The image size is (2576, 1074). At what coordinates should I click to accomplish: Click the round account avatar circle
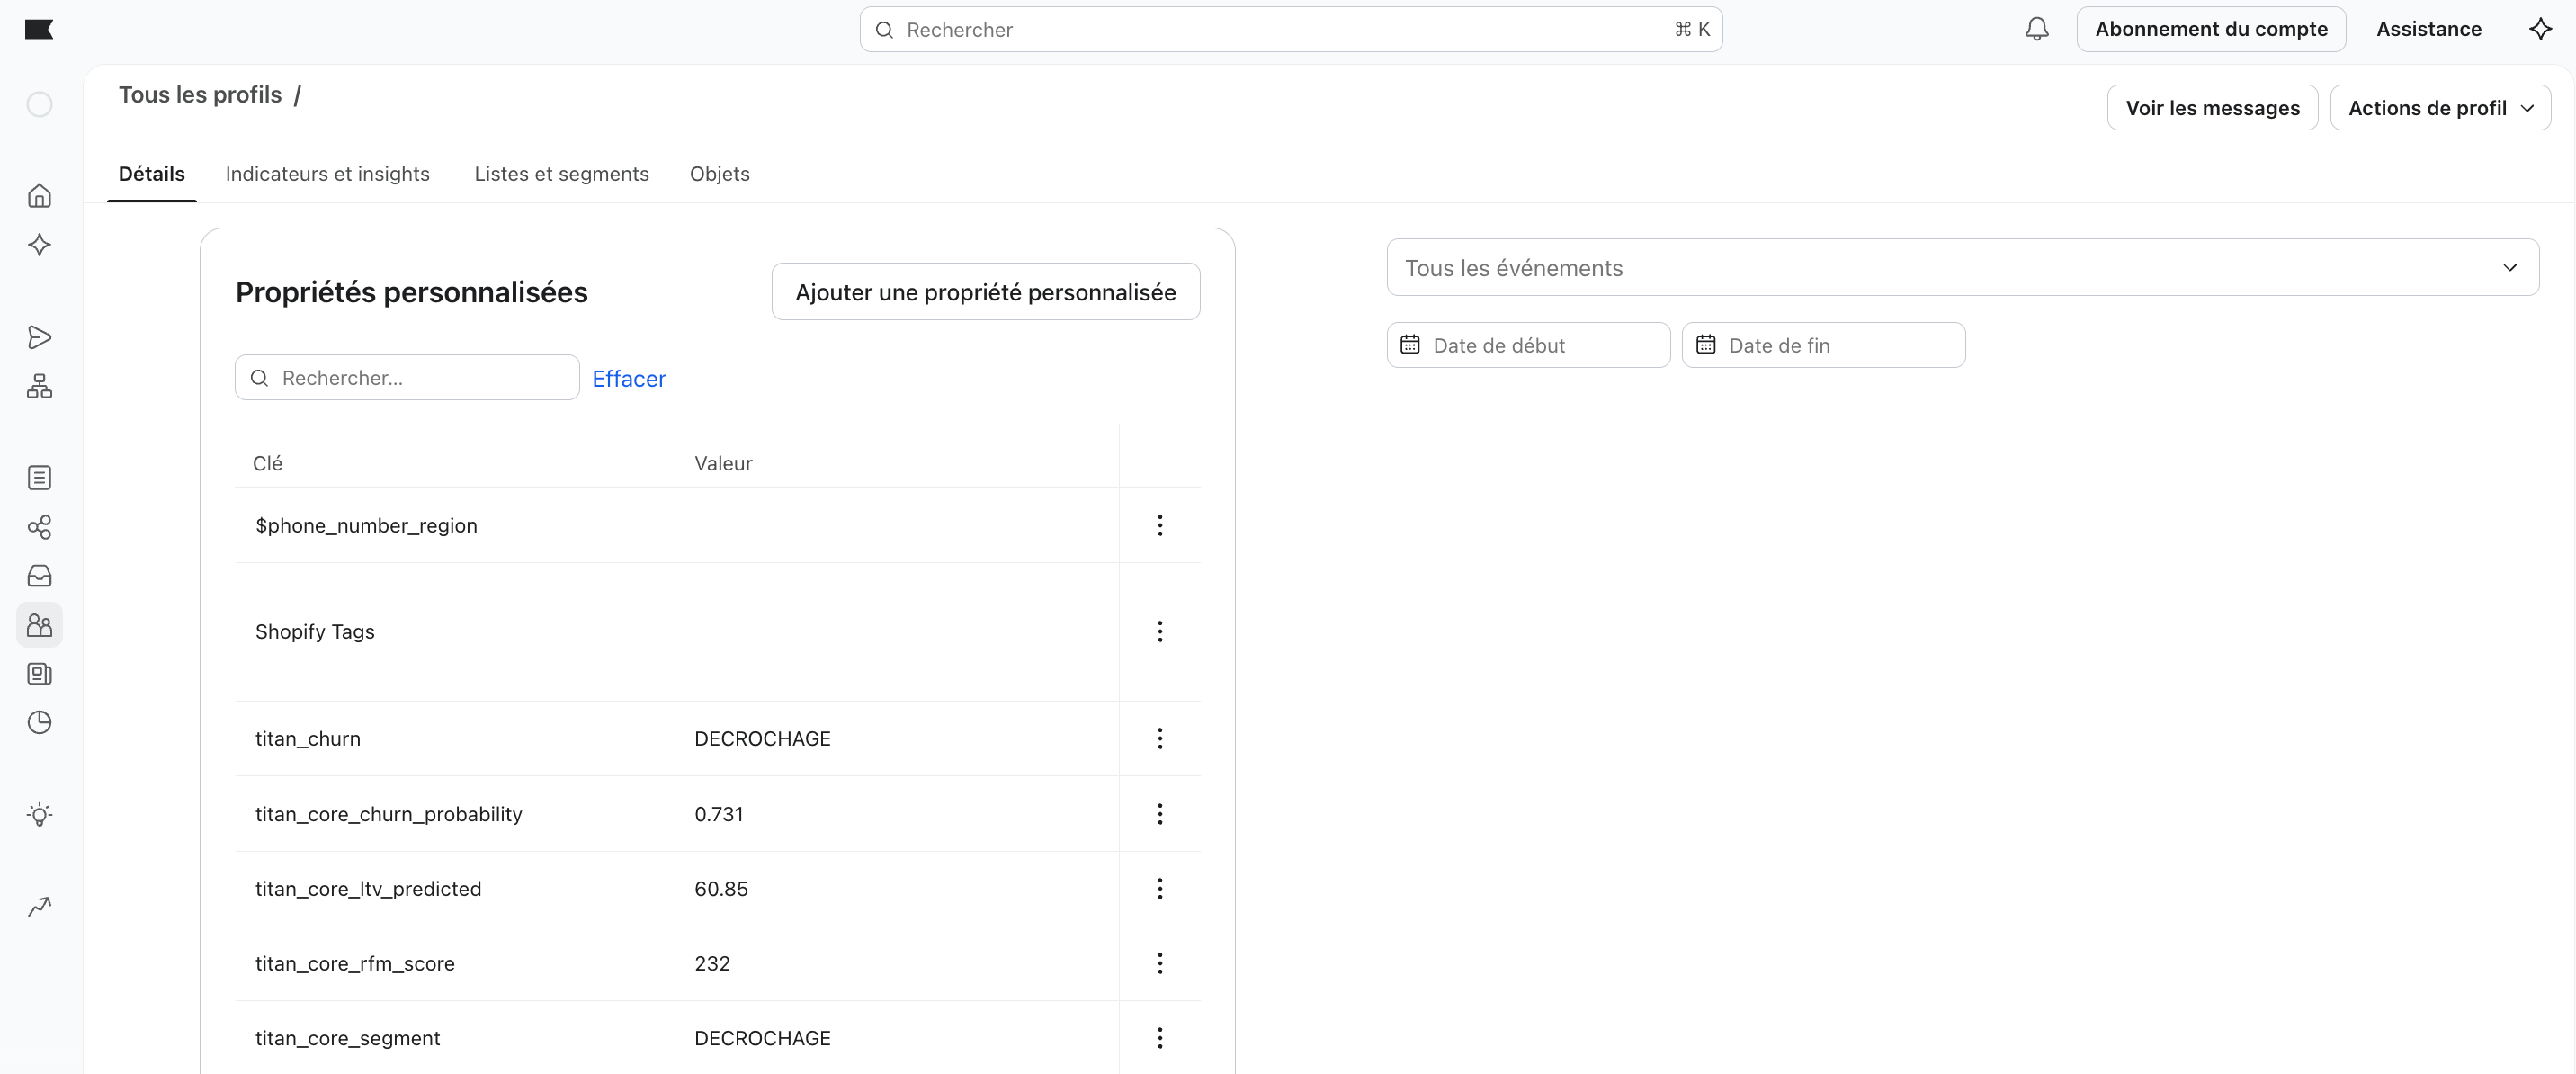tap(39, 104)
